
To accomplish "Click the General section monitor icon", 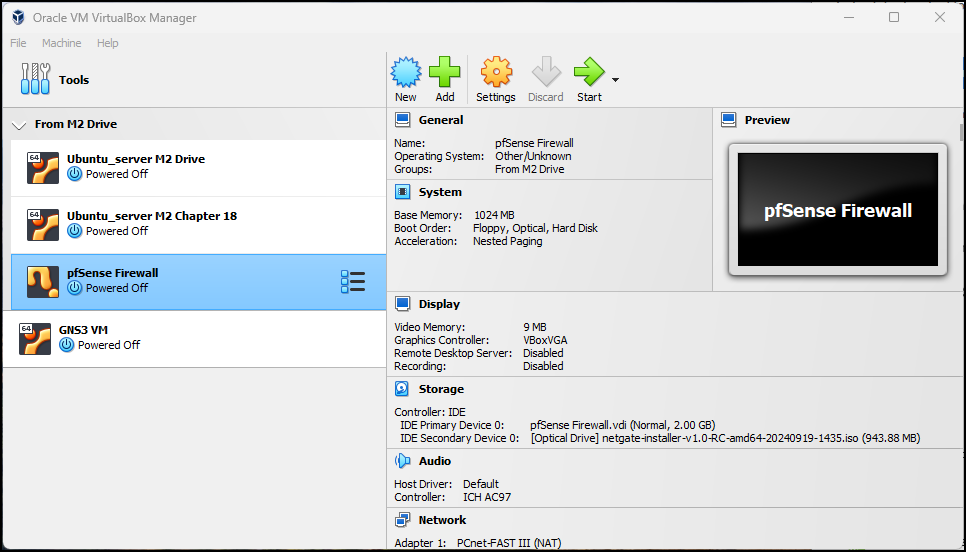I will 402,120.
